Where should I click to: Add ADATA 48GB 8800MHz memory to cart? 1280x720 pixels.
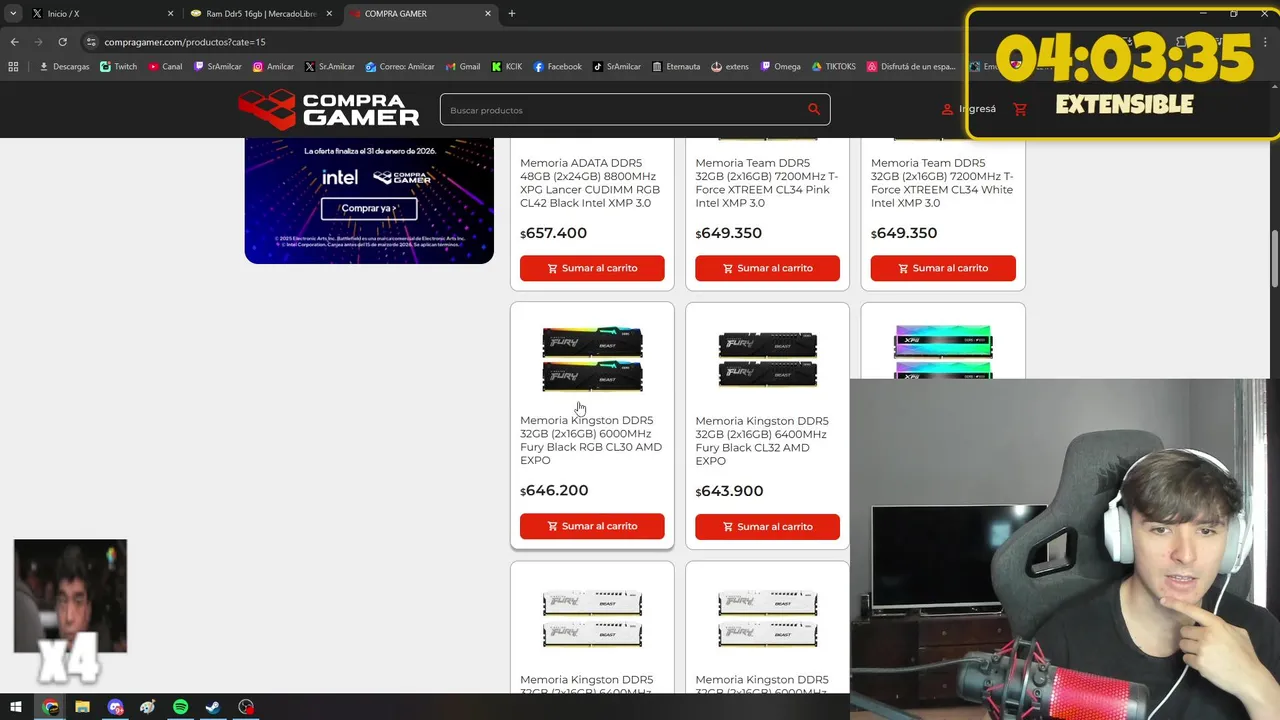592,268
